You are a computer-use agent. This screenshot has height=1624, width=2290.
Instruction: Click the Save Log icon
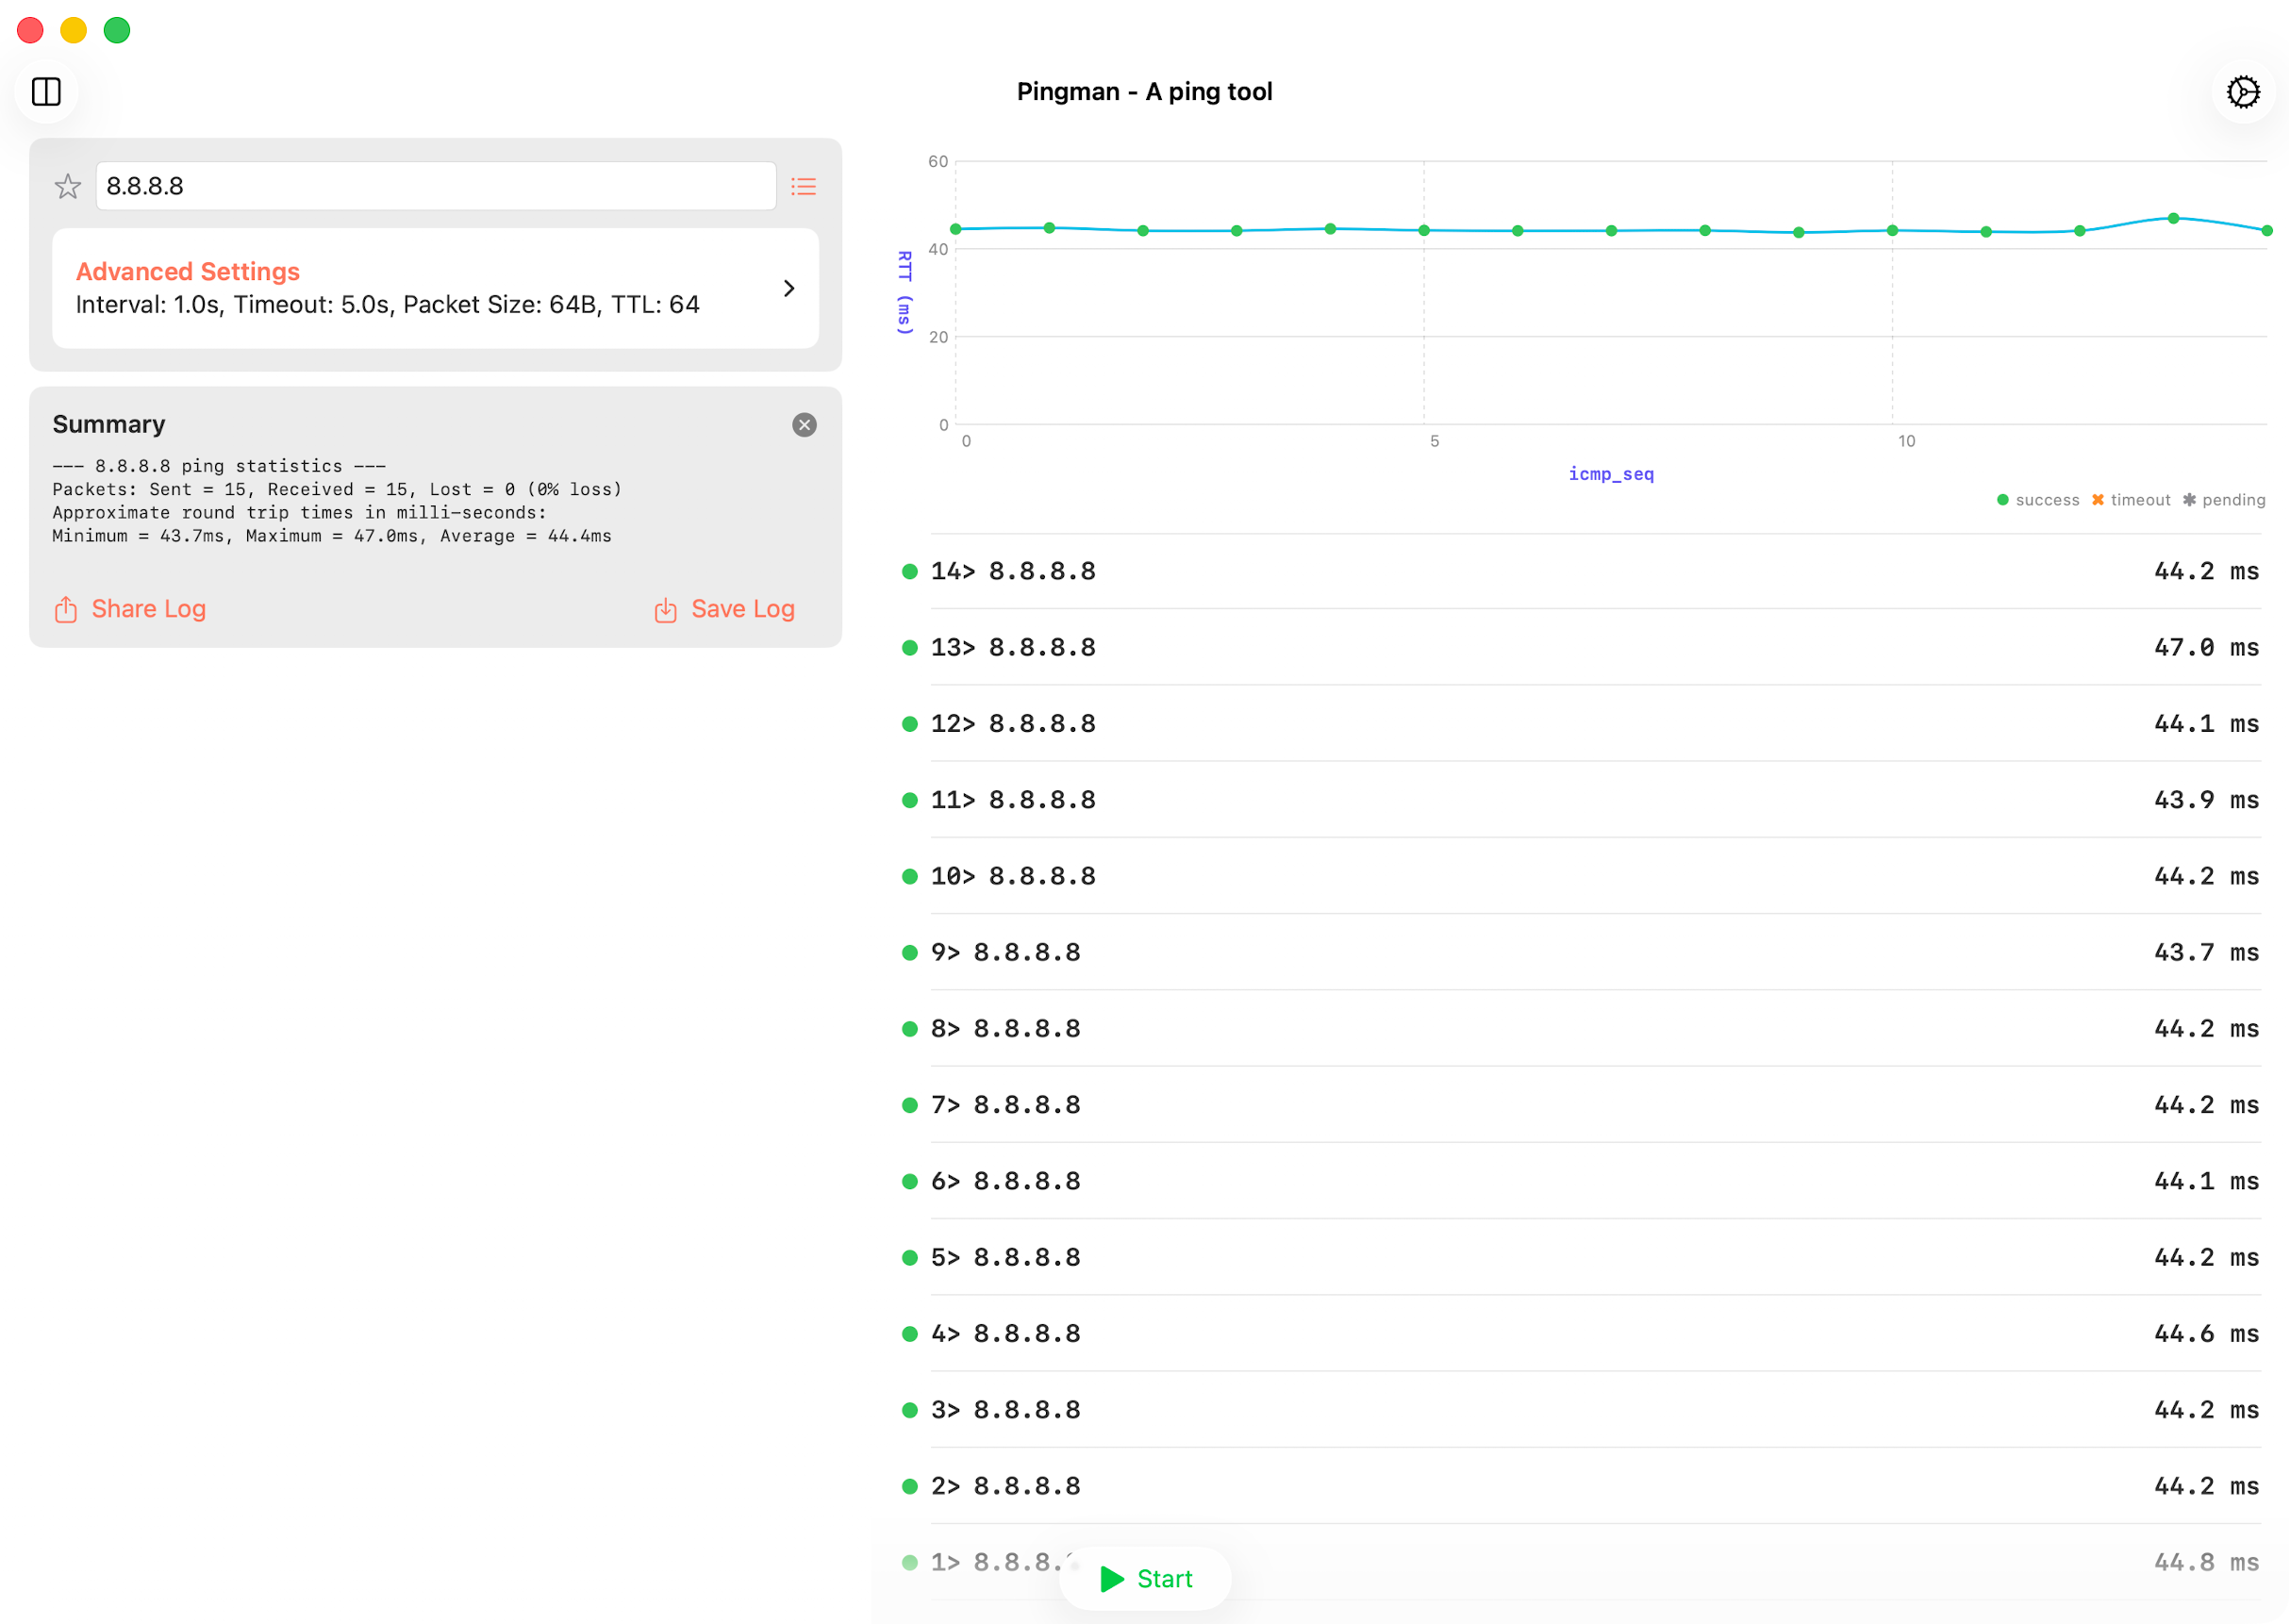[666, 609]
